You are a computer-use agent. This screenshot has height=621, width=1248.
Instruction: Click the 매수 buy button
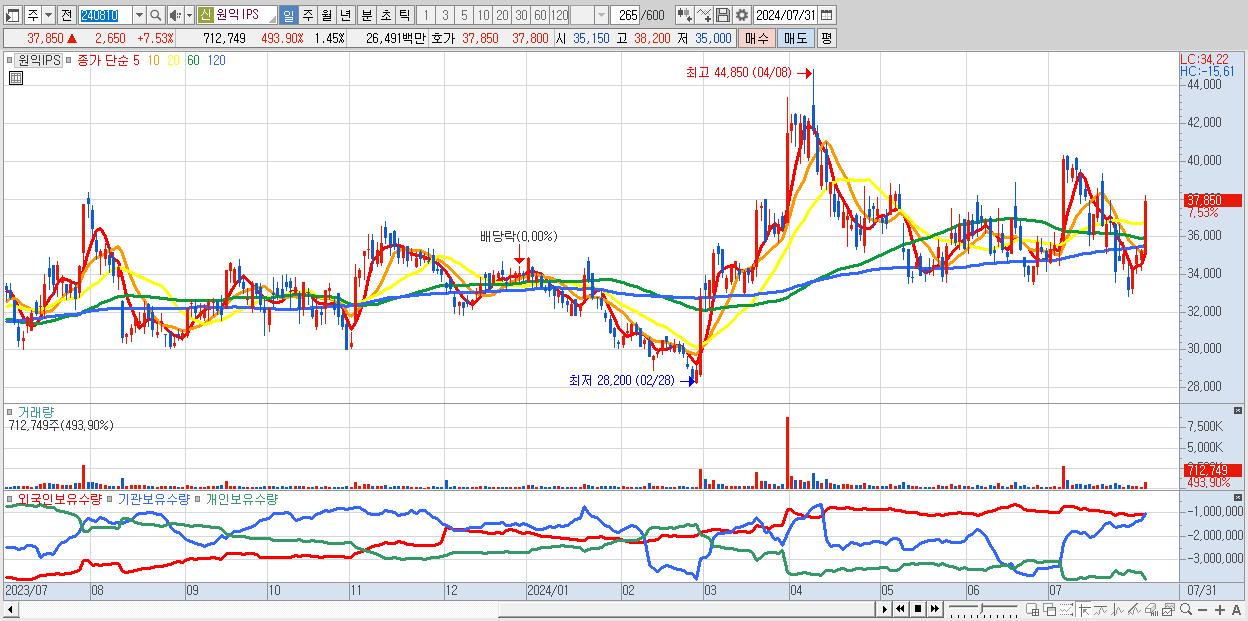[x=757, y=38]
